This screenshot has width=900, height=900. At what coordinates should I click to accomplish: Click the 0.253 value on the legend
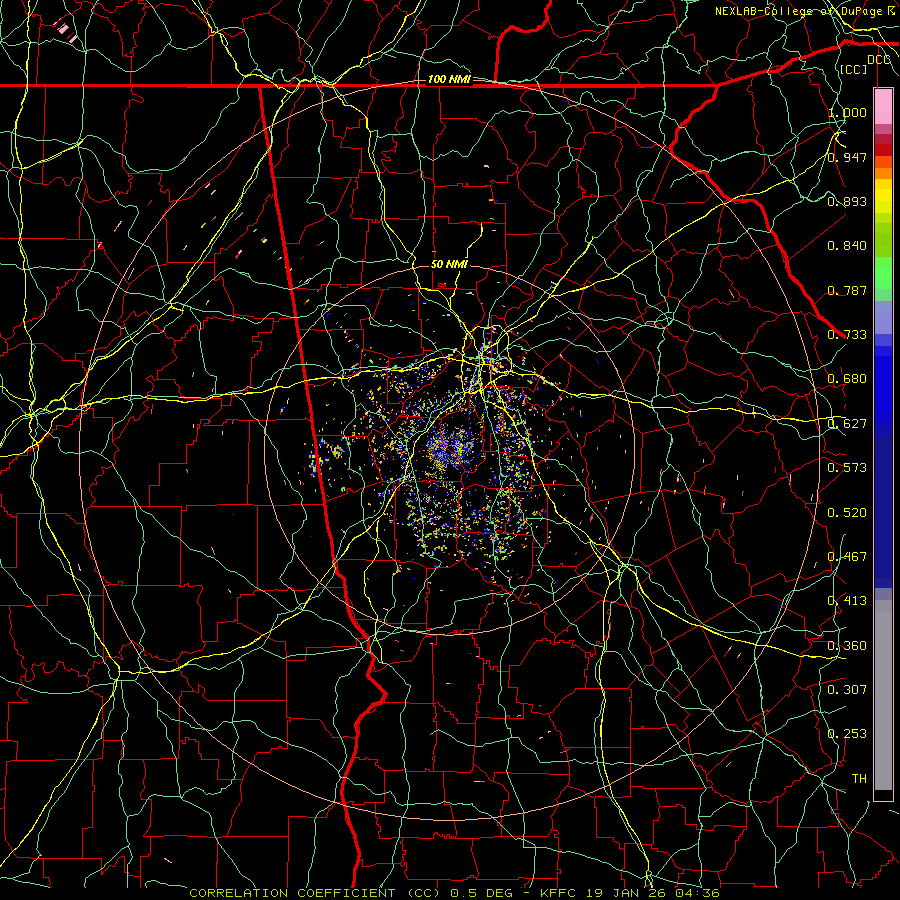(x=847, y=734)
